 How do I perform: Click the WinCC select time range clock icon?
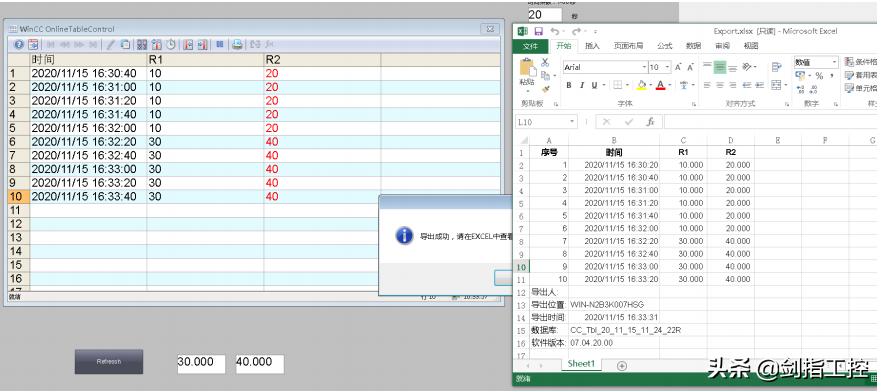point(171,44)
